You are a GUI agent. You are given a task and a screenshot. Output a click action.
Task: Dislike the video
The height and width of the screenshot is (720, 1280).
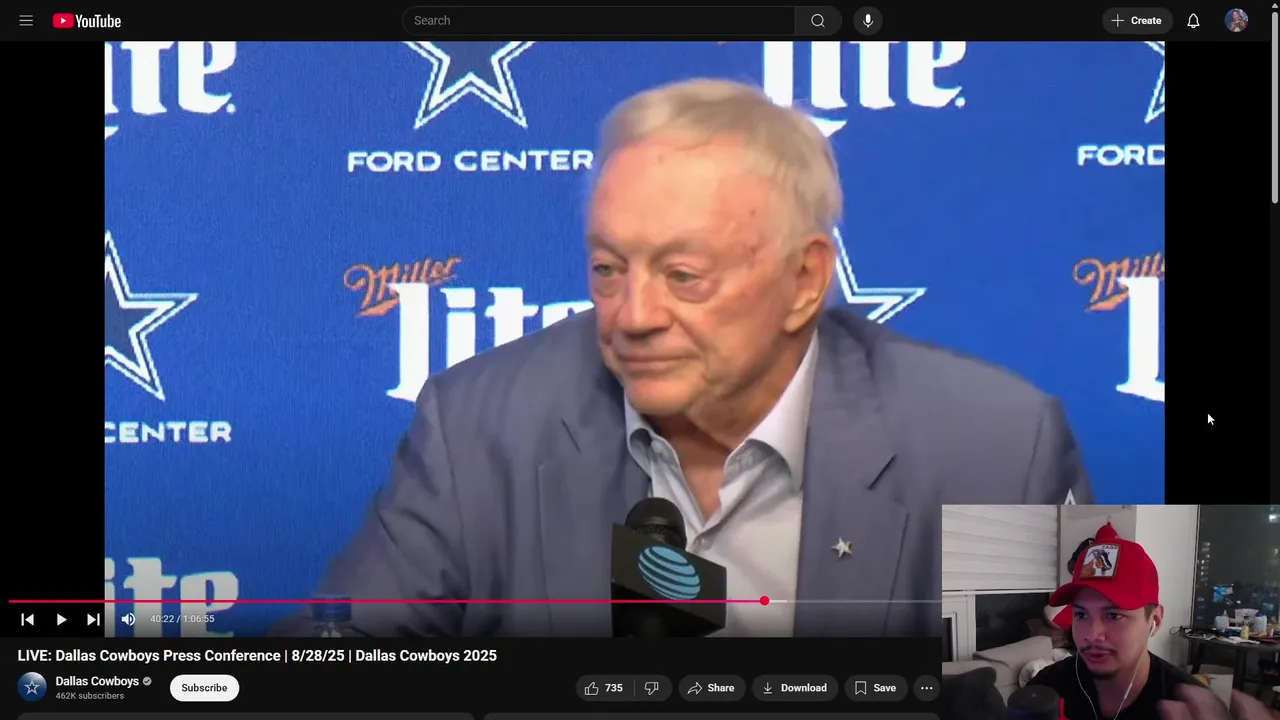point(652,688)
